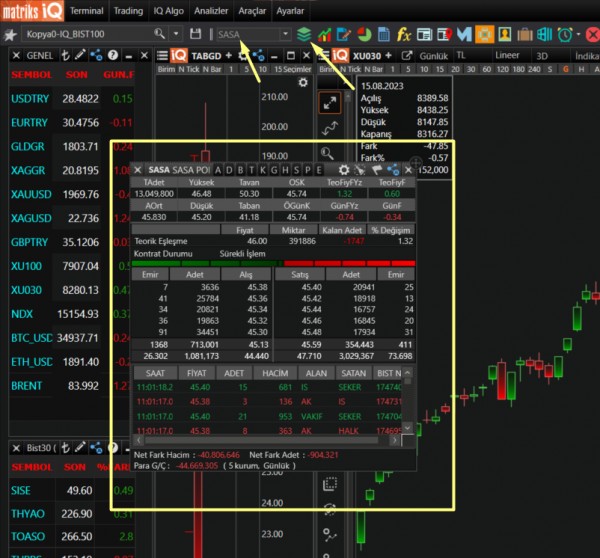This screenshot has height=558, width=600.
Task: Open gear settings in SASA depth window
Action: click(x=344, y=170)
